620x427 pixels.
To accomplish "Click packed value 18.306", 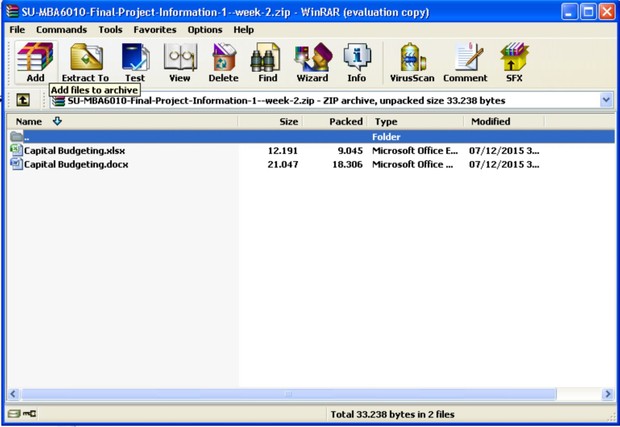I will tap(347, 164).
